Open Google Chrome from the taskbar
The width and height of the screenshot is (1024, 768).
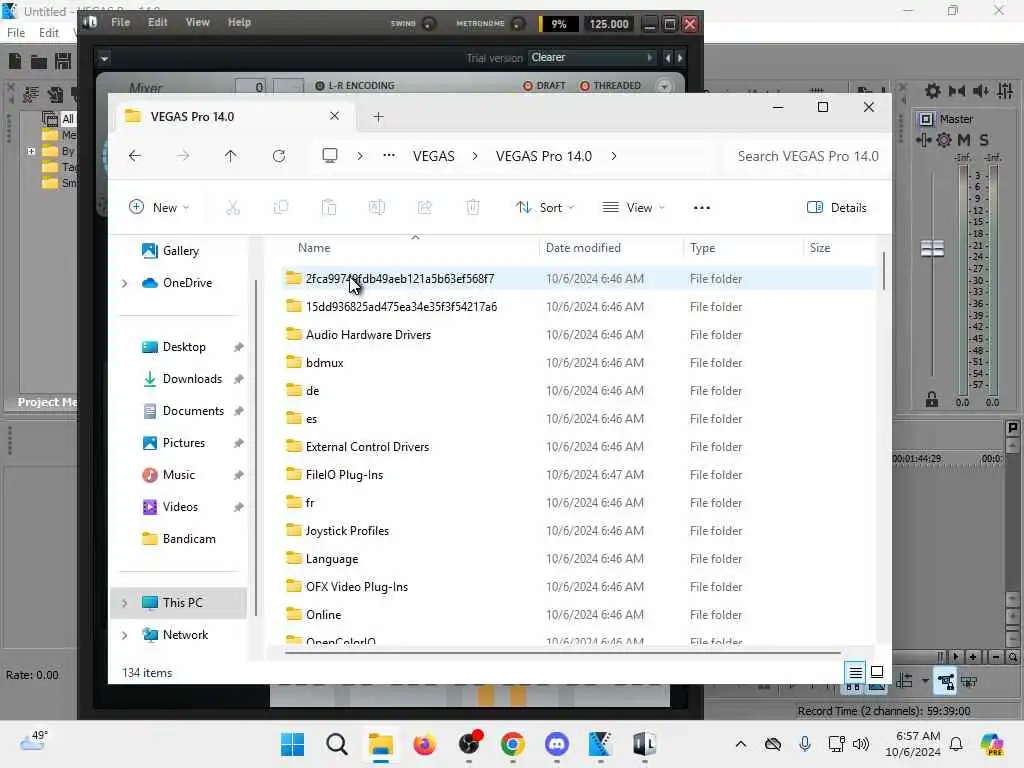click(x=513, y=744)
